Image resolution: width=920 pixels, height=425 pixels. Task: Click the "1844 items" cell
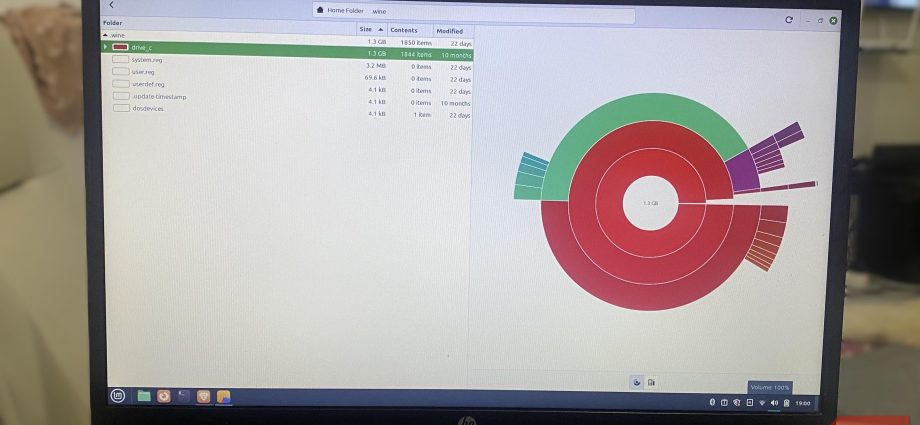416,55
